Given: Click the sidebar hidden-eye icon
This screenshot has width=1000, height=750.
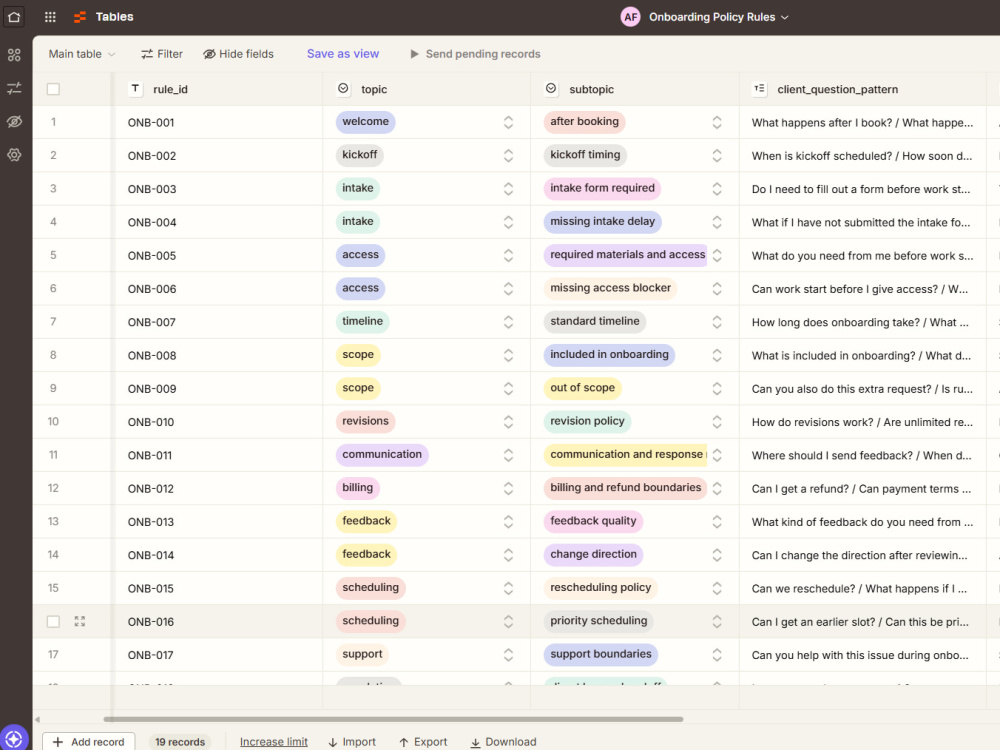Looking at the screenshot, I should click(14, 121).
